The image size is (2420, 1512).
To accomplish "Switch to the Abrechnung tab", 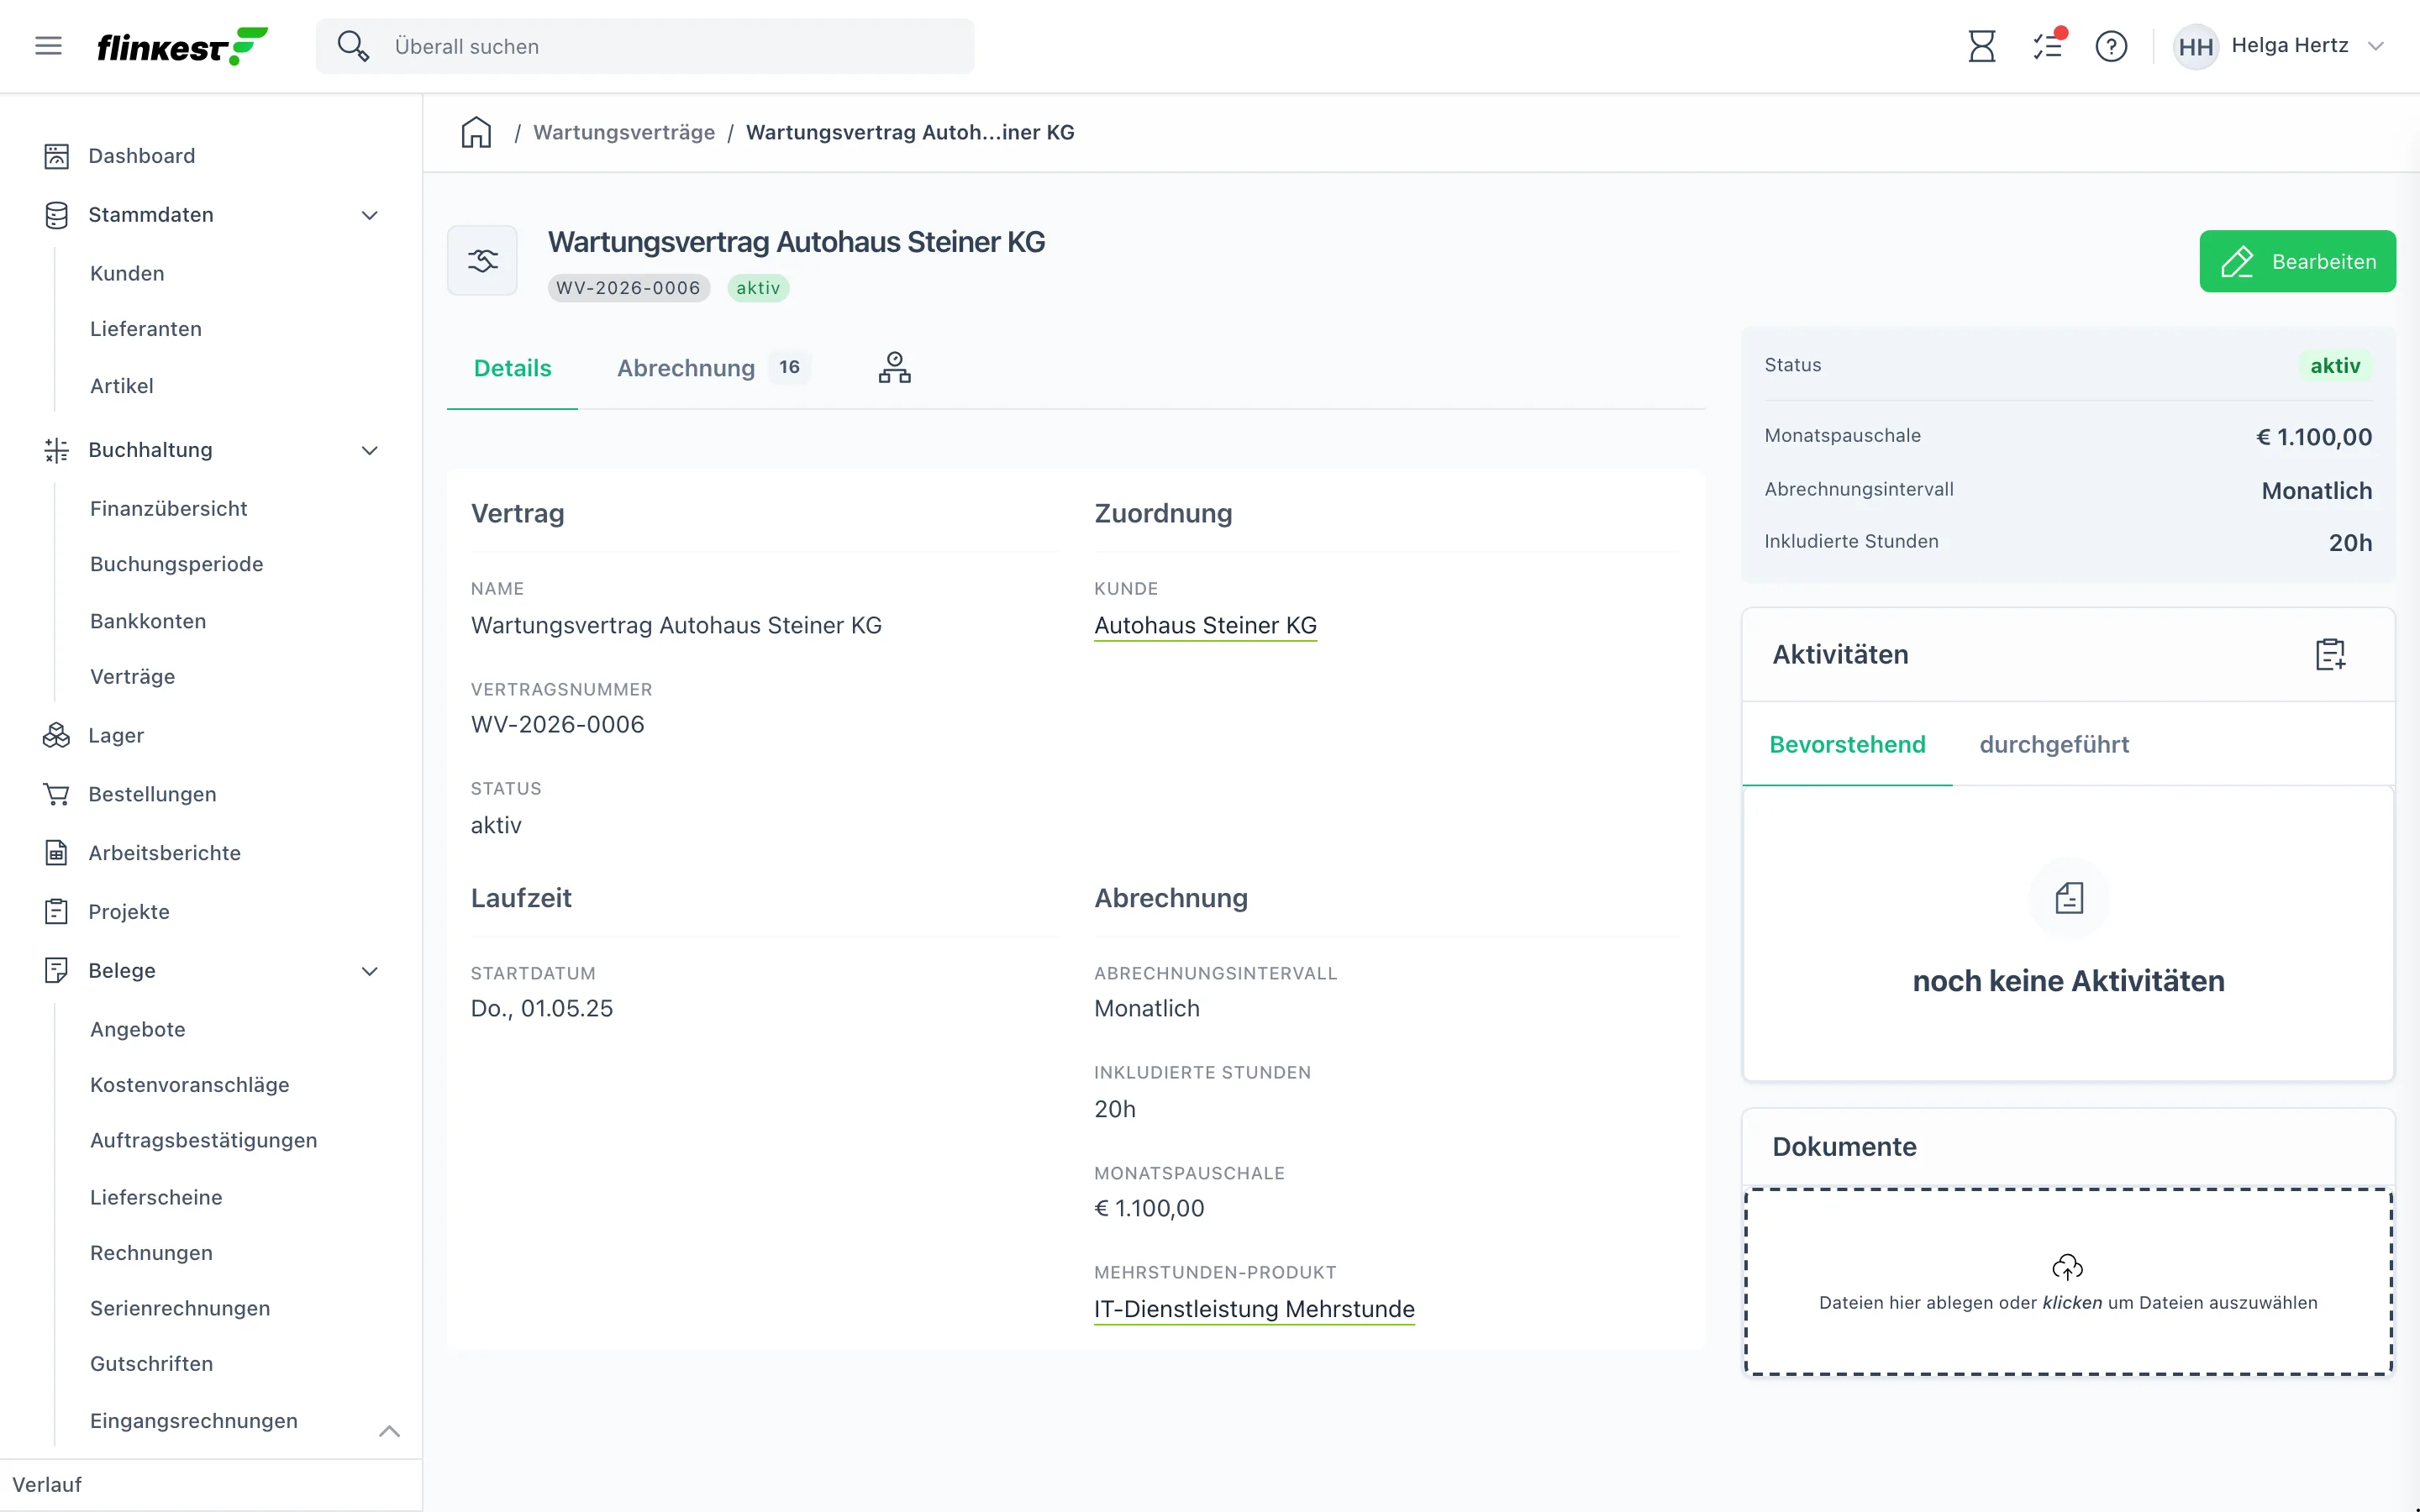I will [714, 368].
